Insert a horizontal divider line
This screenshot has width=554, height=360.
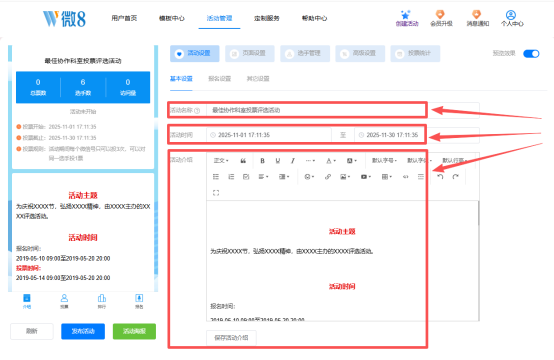[x=421, y=177]
